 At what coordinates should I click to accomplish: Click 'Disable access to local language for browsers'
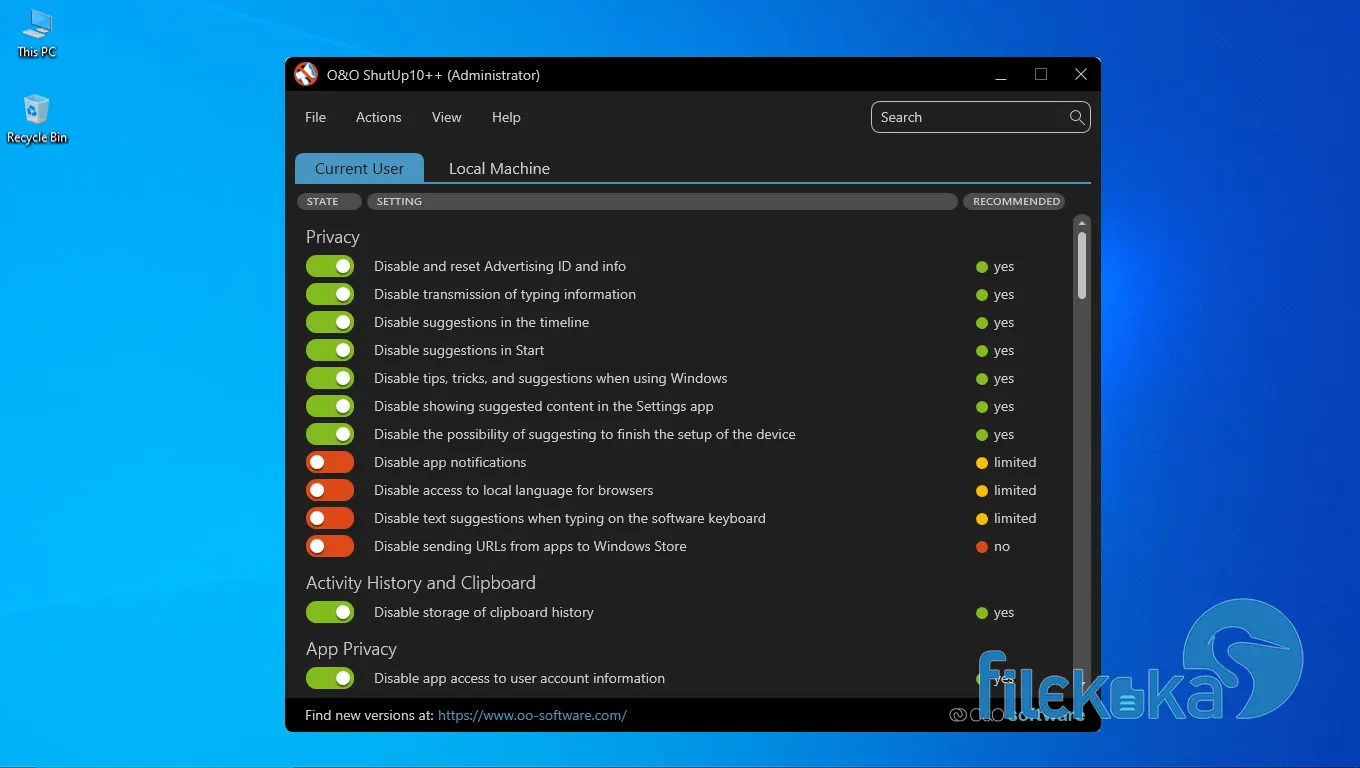coord(513,490)
